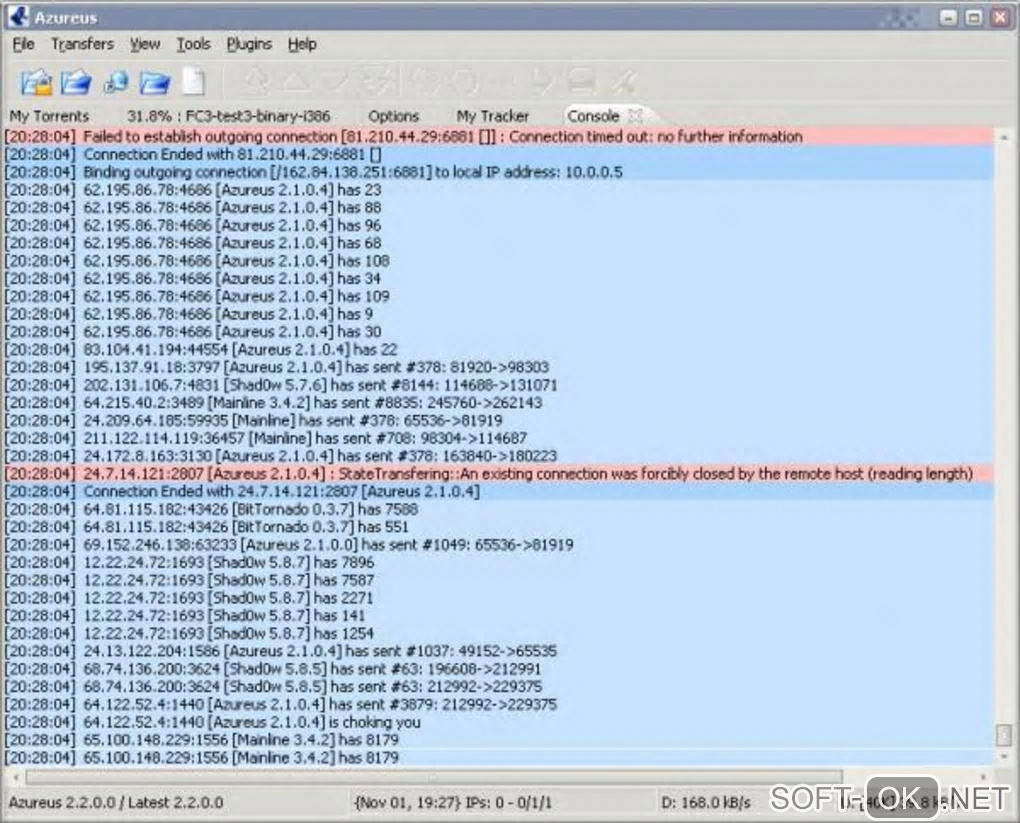Click the greyed-out move up triangle icon
The image size is (1020, 823).
coord(295,81)
